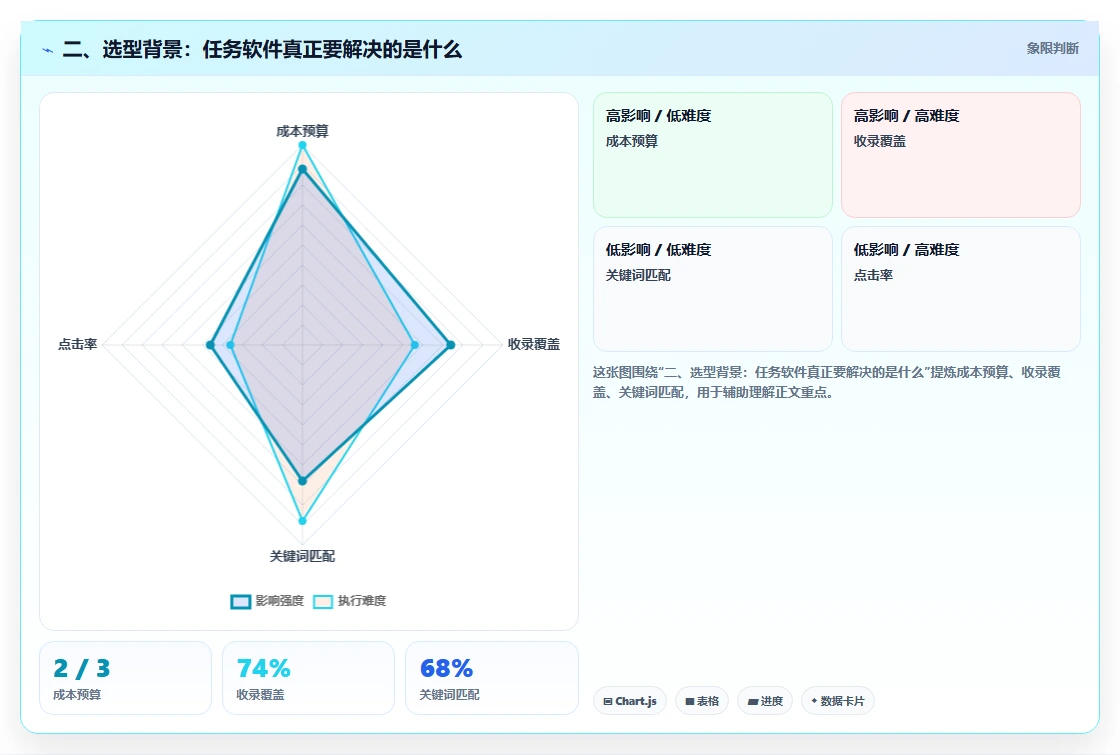Click the 影响强度 legend label
This screenshot has width=1120, height=755.
[x=279, y=601]
